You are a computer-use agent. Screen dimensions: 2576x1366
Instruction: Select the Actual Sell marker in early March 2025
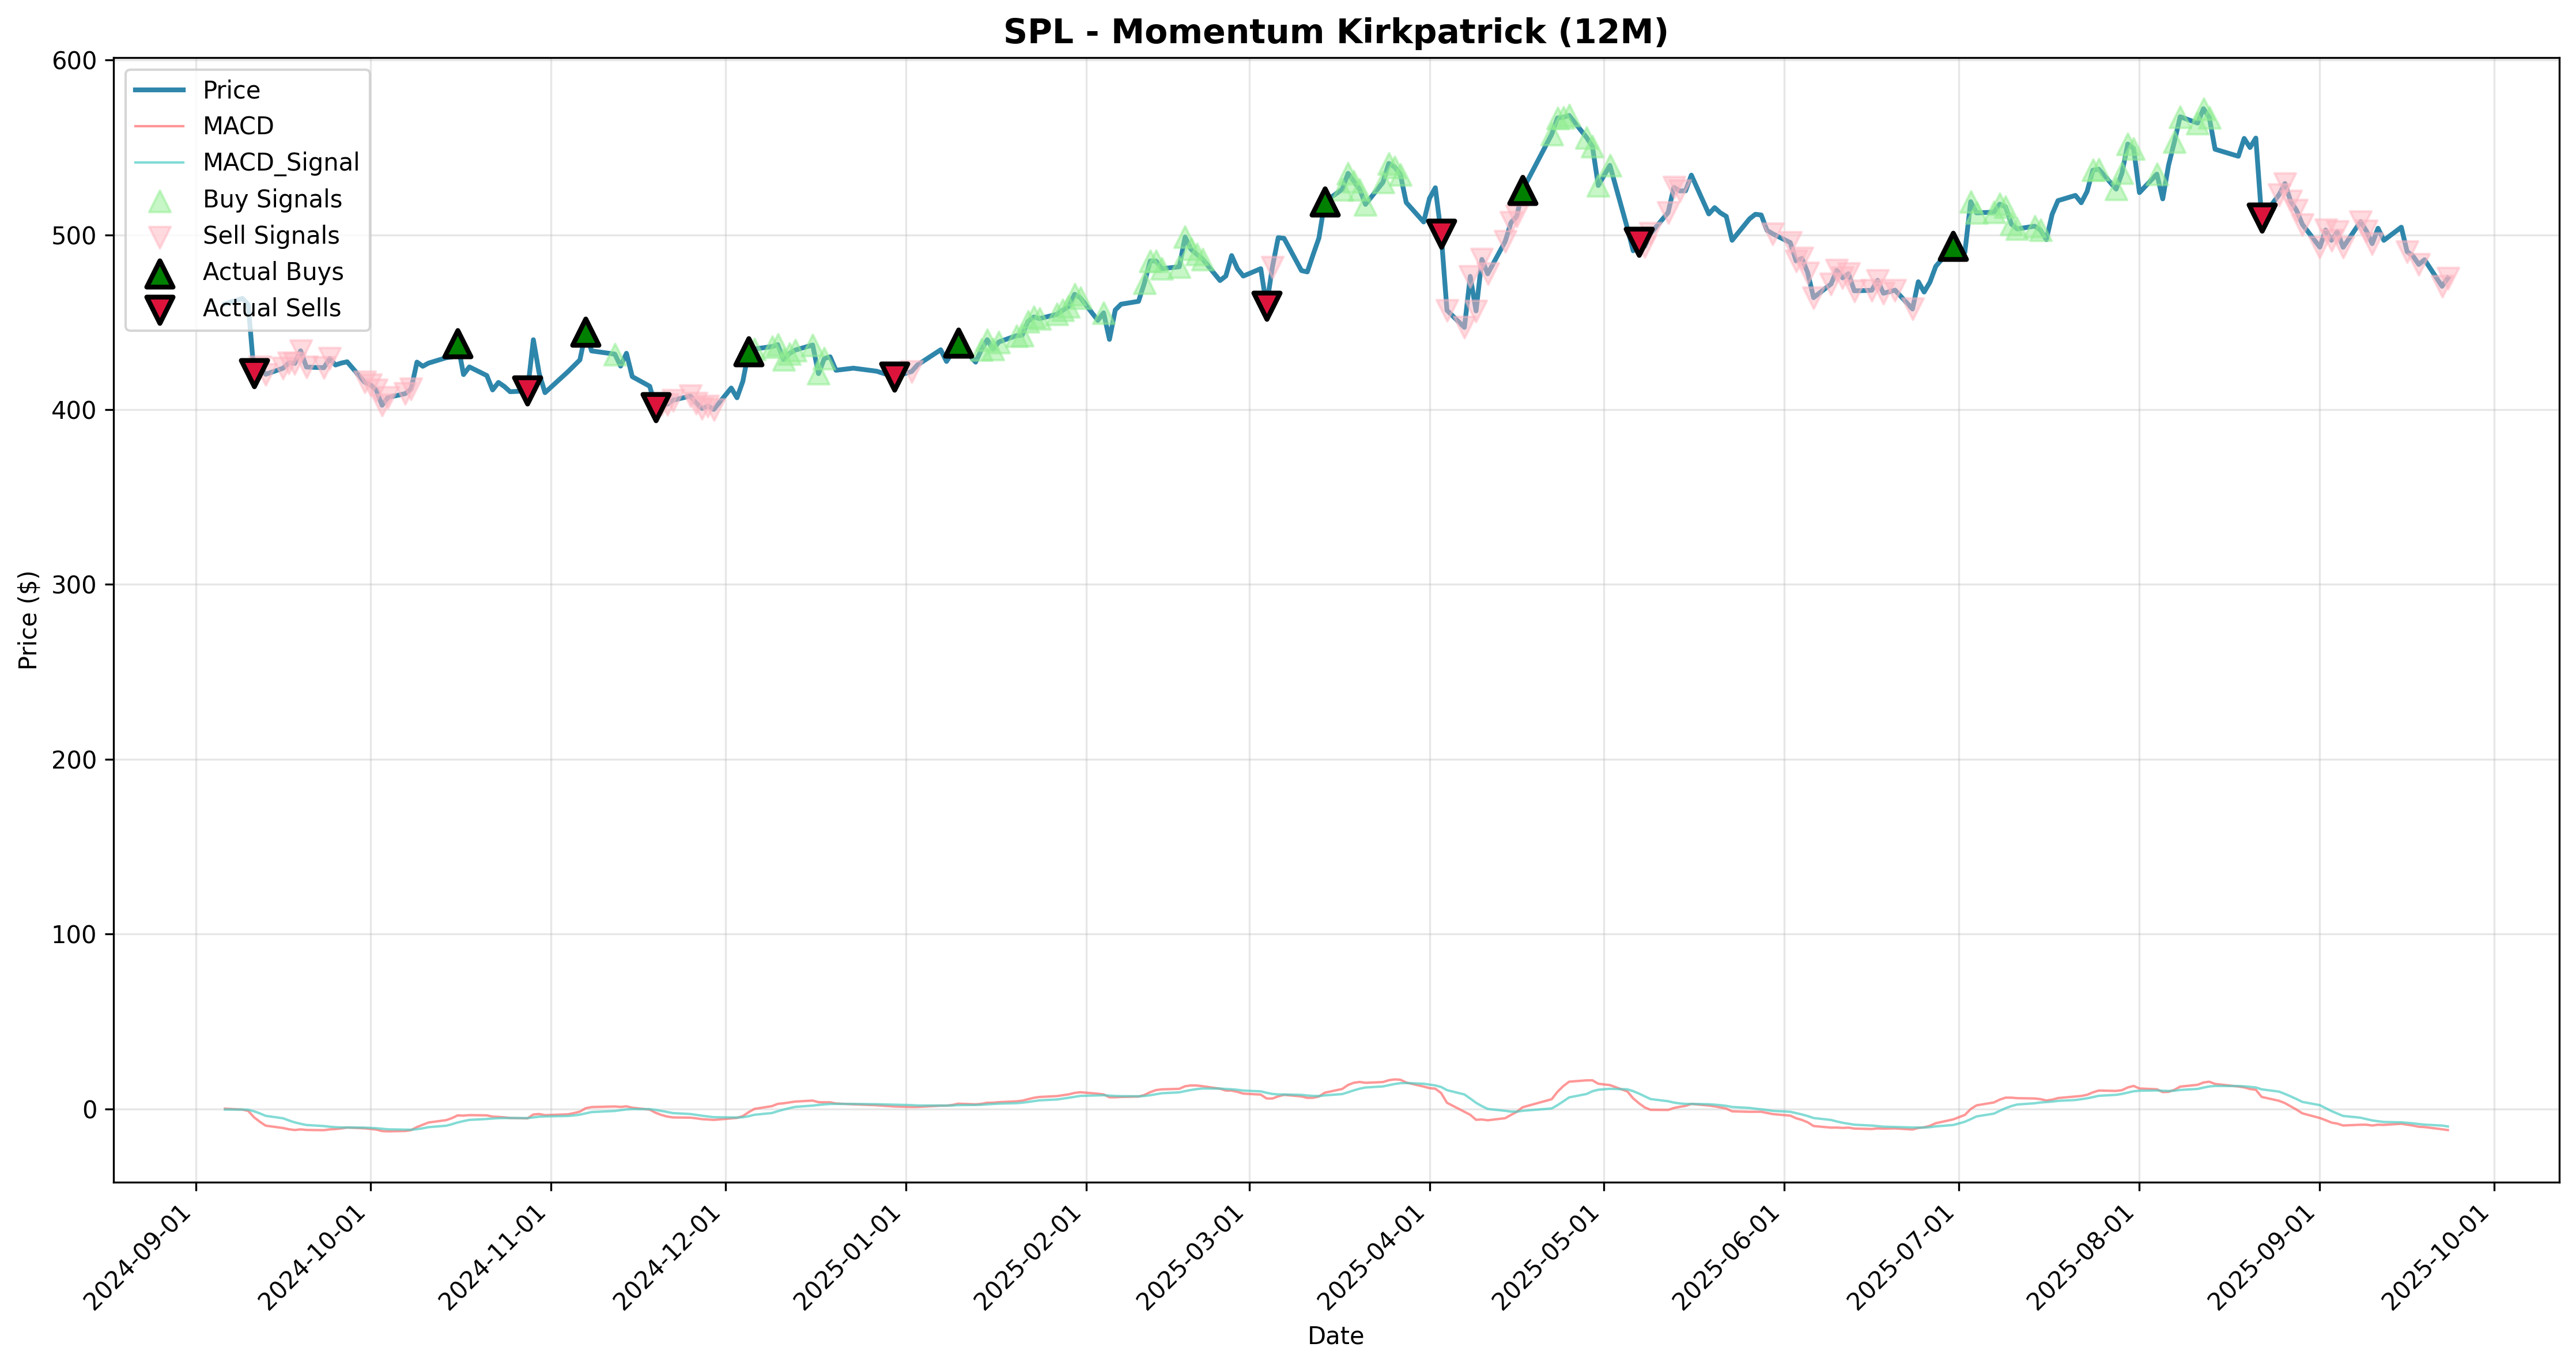1267,306
